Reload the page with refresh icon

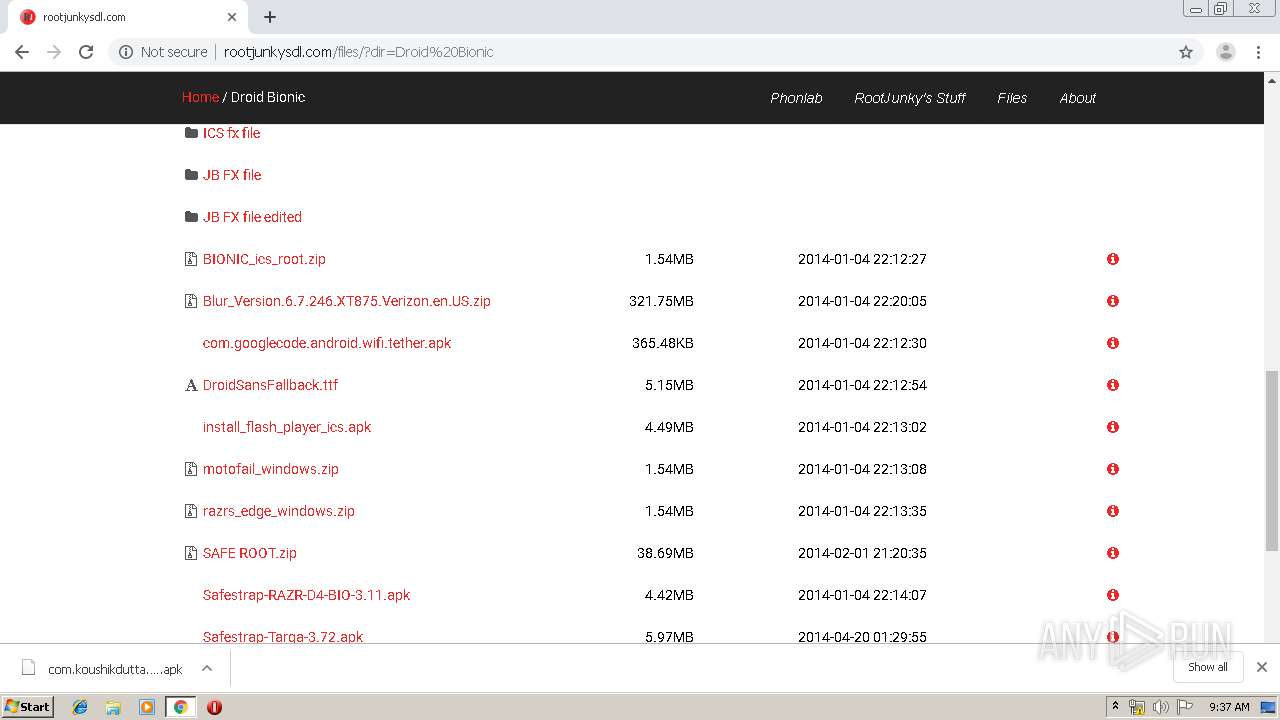(x=86, y=52)
